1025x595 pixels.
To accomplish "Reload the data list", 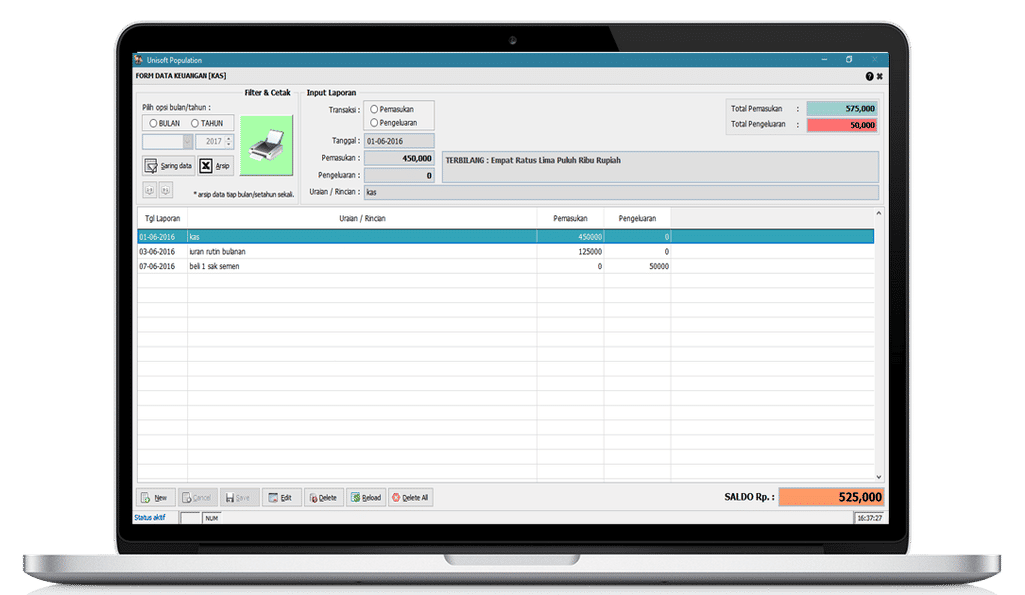I will pos(365,497).
